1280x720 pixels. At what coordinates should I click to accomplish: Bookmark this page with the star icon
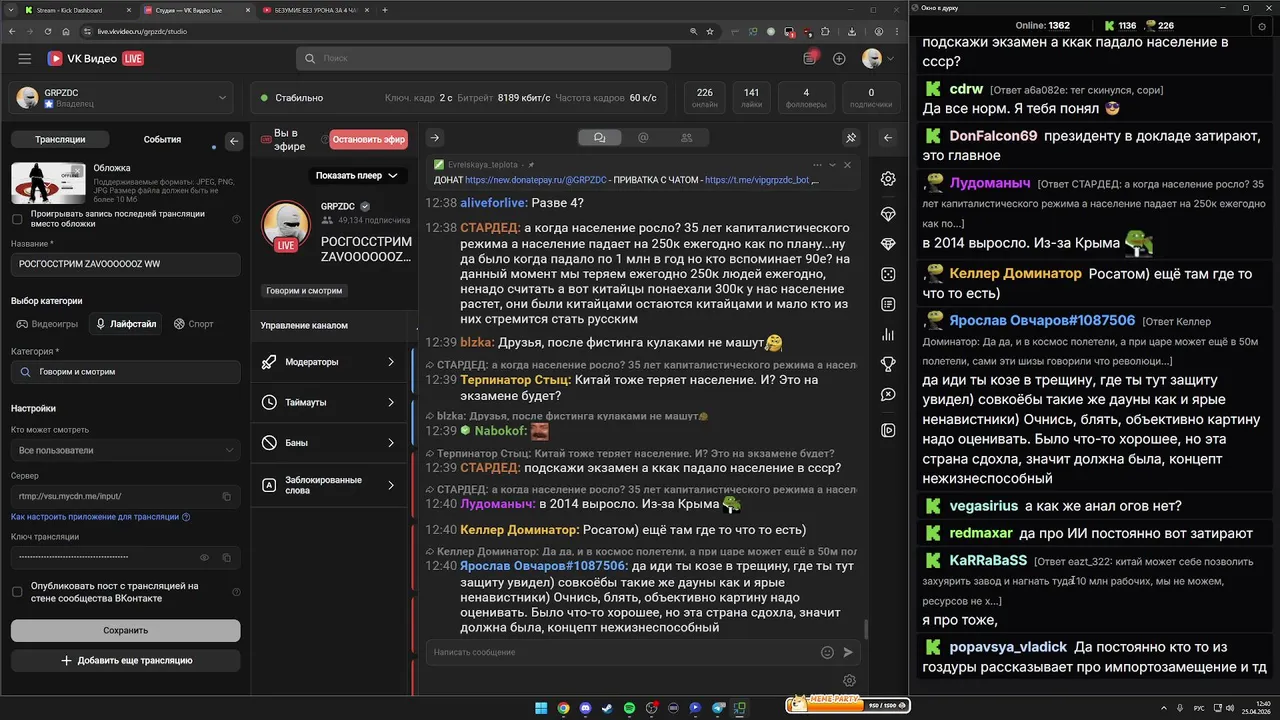(x=710, y=31)
